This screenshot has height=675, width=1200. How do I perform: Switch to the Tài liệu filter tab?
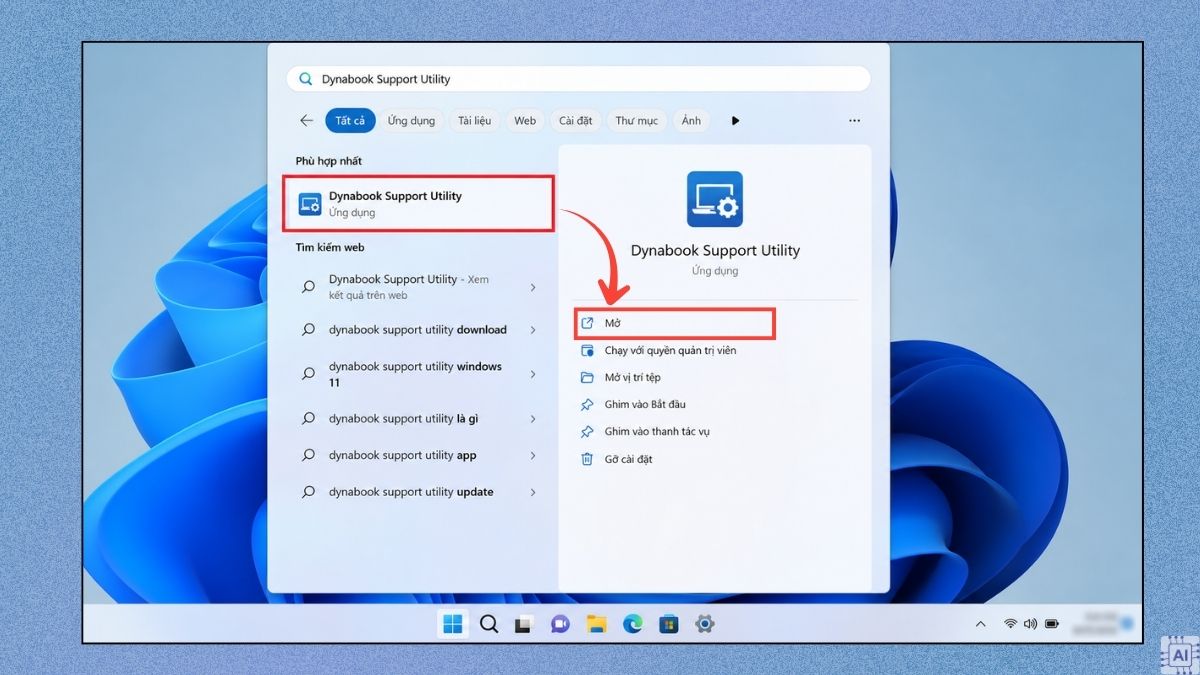tap(474, 120)
